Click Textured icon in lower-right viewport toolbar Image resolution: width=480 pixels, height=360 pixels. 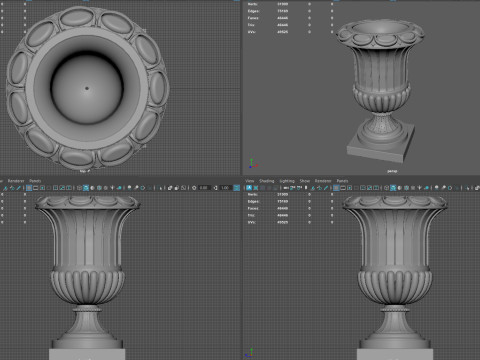(x=413, y=188)
